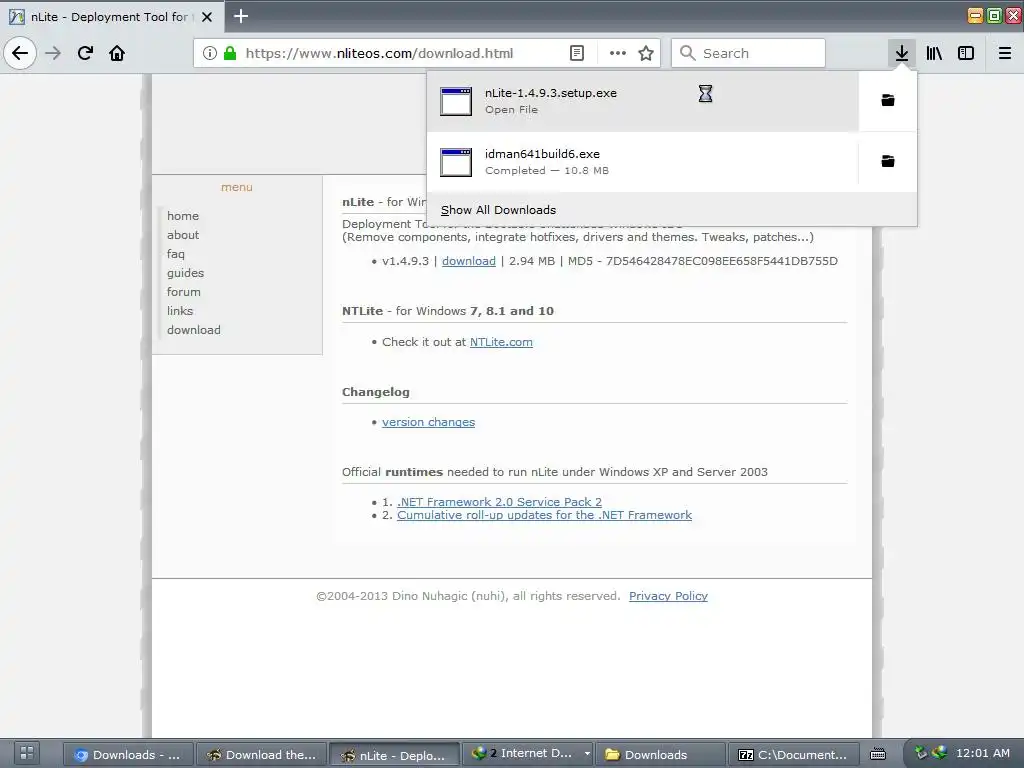Open file nLite-1.4.9.3.setup.exe from downloads

click(x=643, y=101)
